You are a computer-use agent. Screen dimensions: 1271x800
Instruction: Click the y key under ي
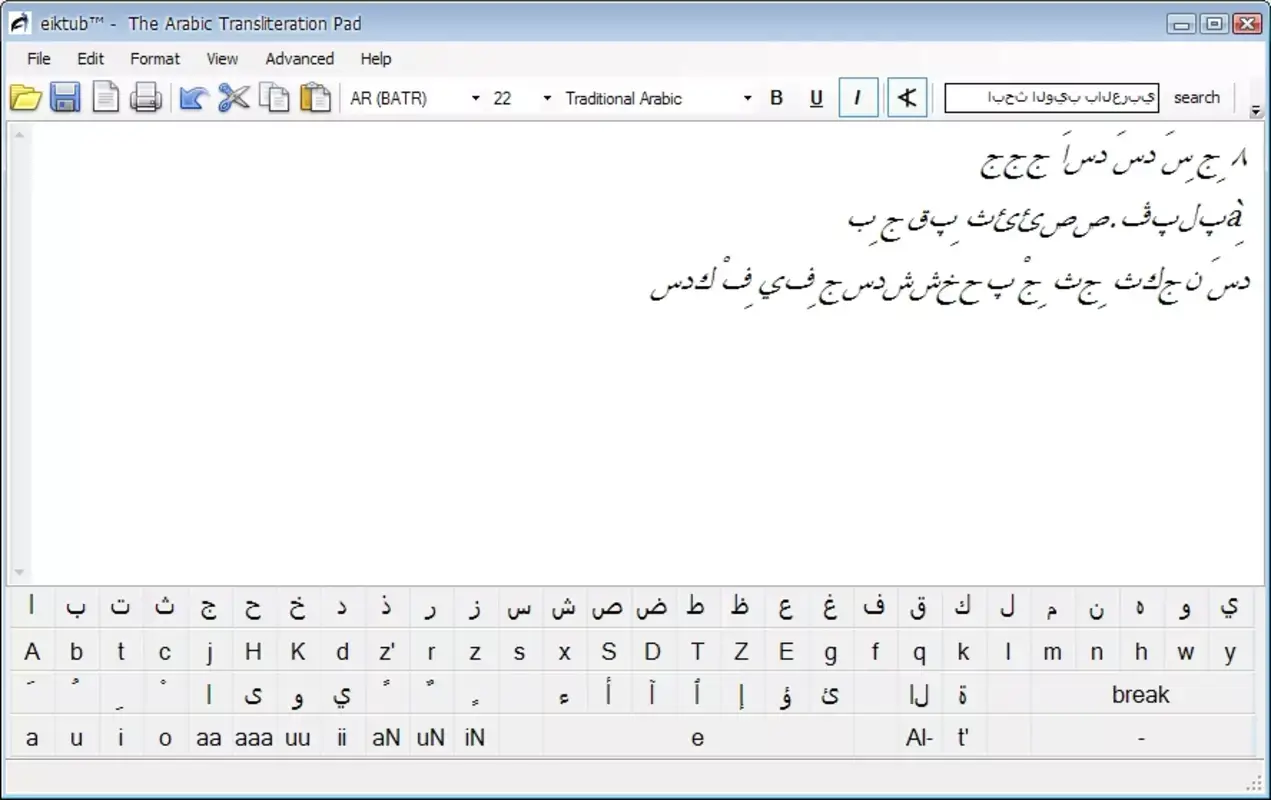tap(1230, 653)
